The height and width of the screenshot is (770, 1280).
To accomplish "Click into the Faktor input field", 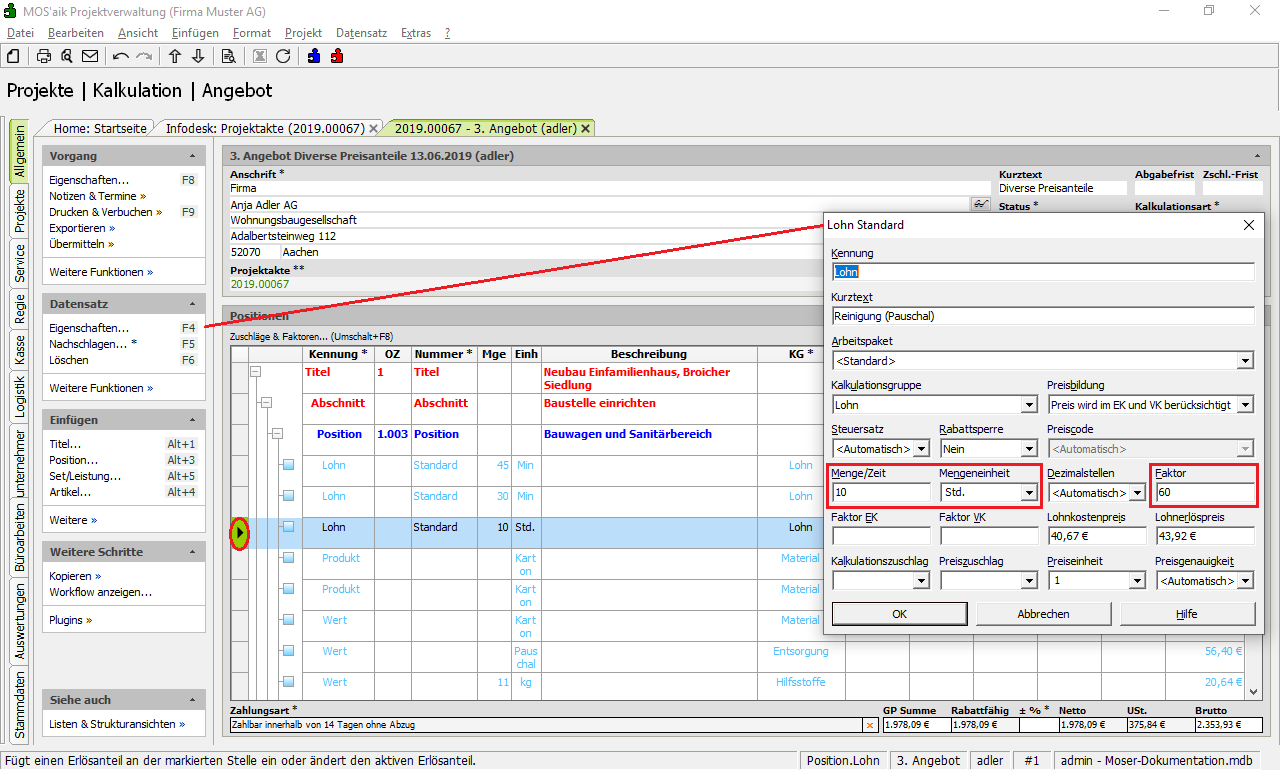I will click(1204, 492).
